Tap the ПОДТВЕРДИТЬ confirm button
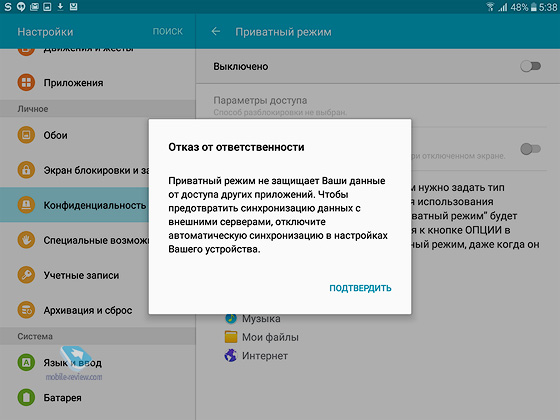The image size is (560, 420). click(x=360, y=288)
